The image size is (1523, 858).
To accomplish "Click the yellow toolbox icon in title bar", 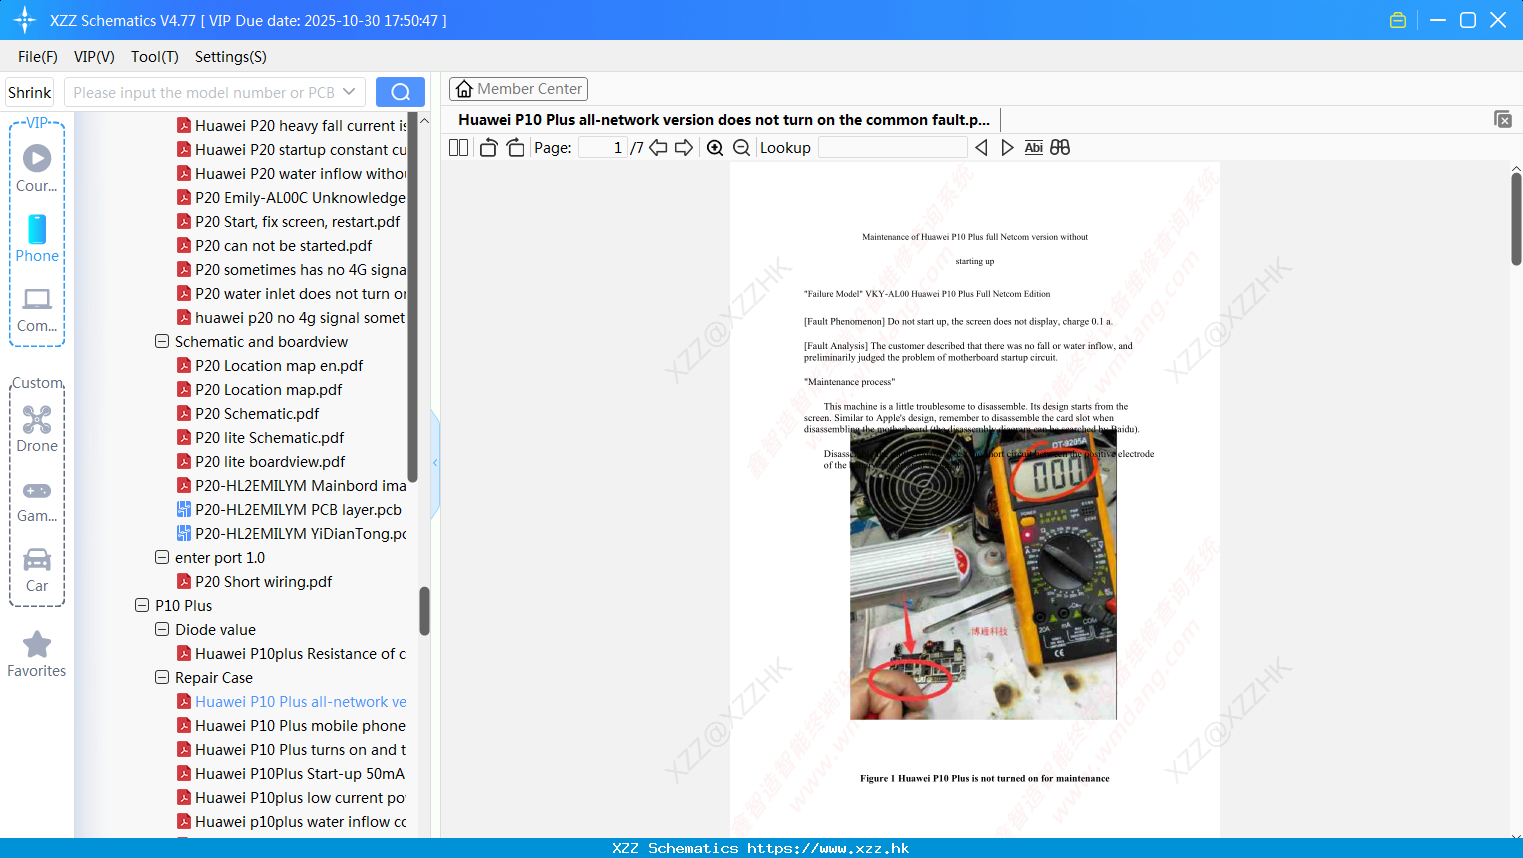I will [x=1398, y=20].
